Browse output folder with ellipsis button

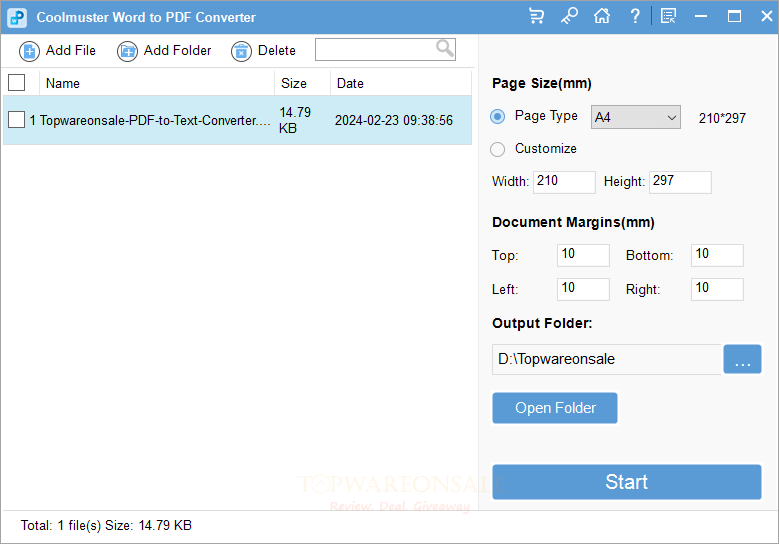pyautogui.click(x=742, y=359)
